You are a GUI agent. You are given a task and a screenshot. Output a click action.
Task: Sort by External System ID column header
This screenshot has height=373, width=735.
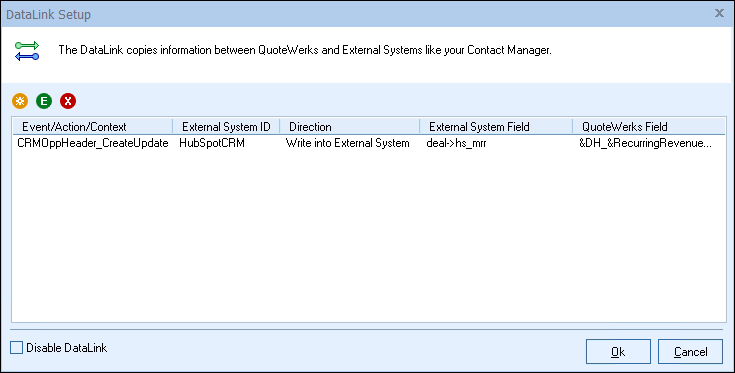click(x=226, y=127)
